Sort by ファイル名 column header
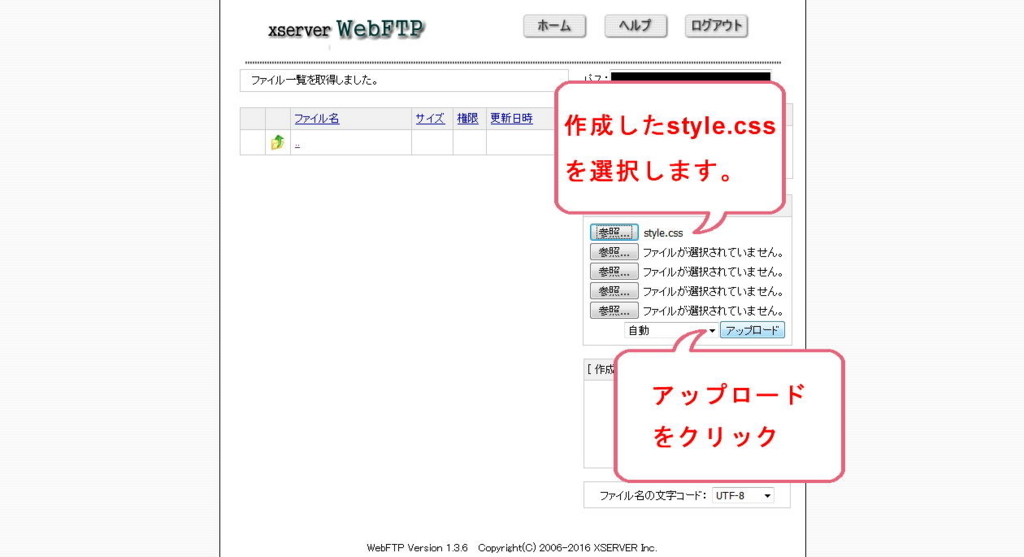 click(x=317, y=118)
